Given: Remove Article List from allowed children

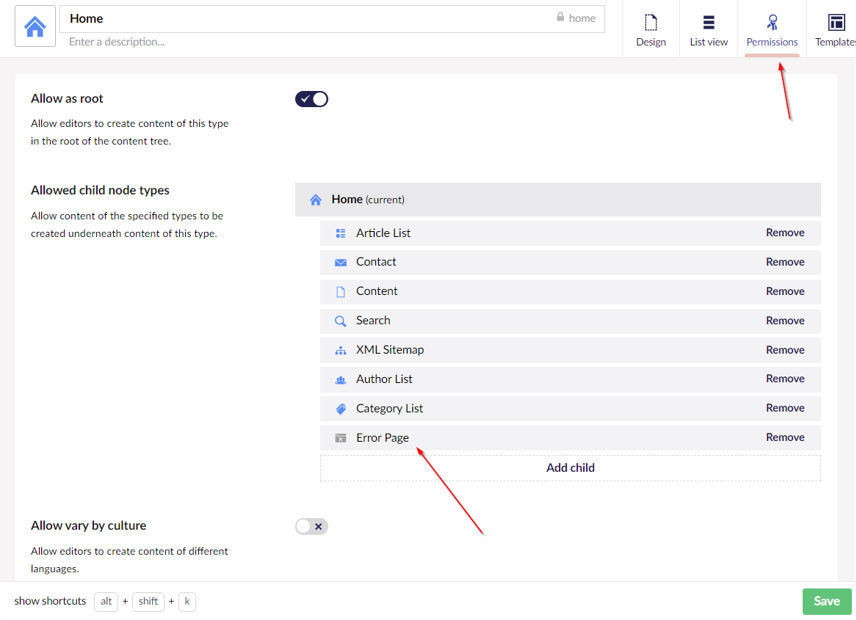Looking at the screenshot, I should (785, 233).
